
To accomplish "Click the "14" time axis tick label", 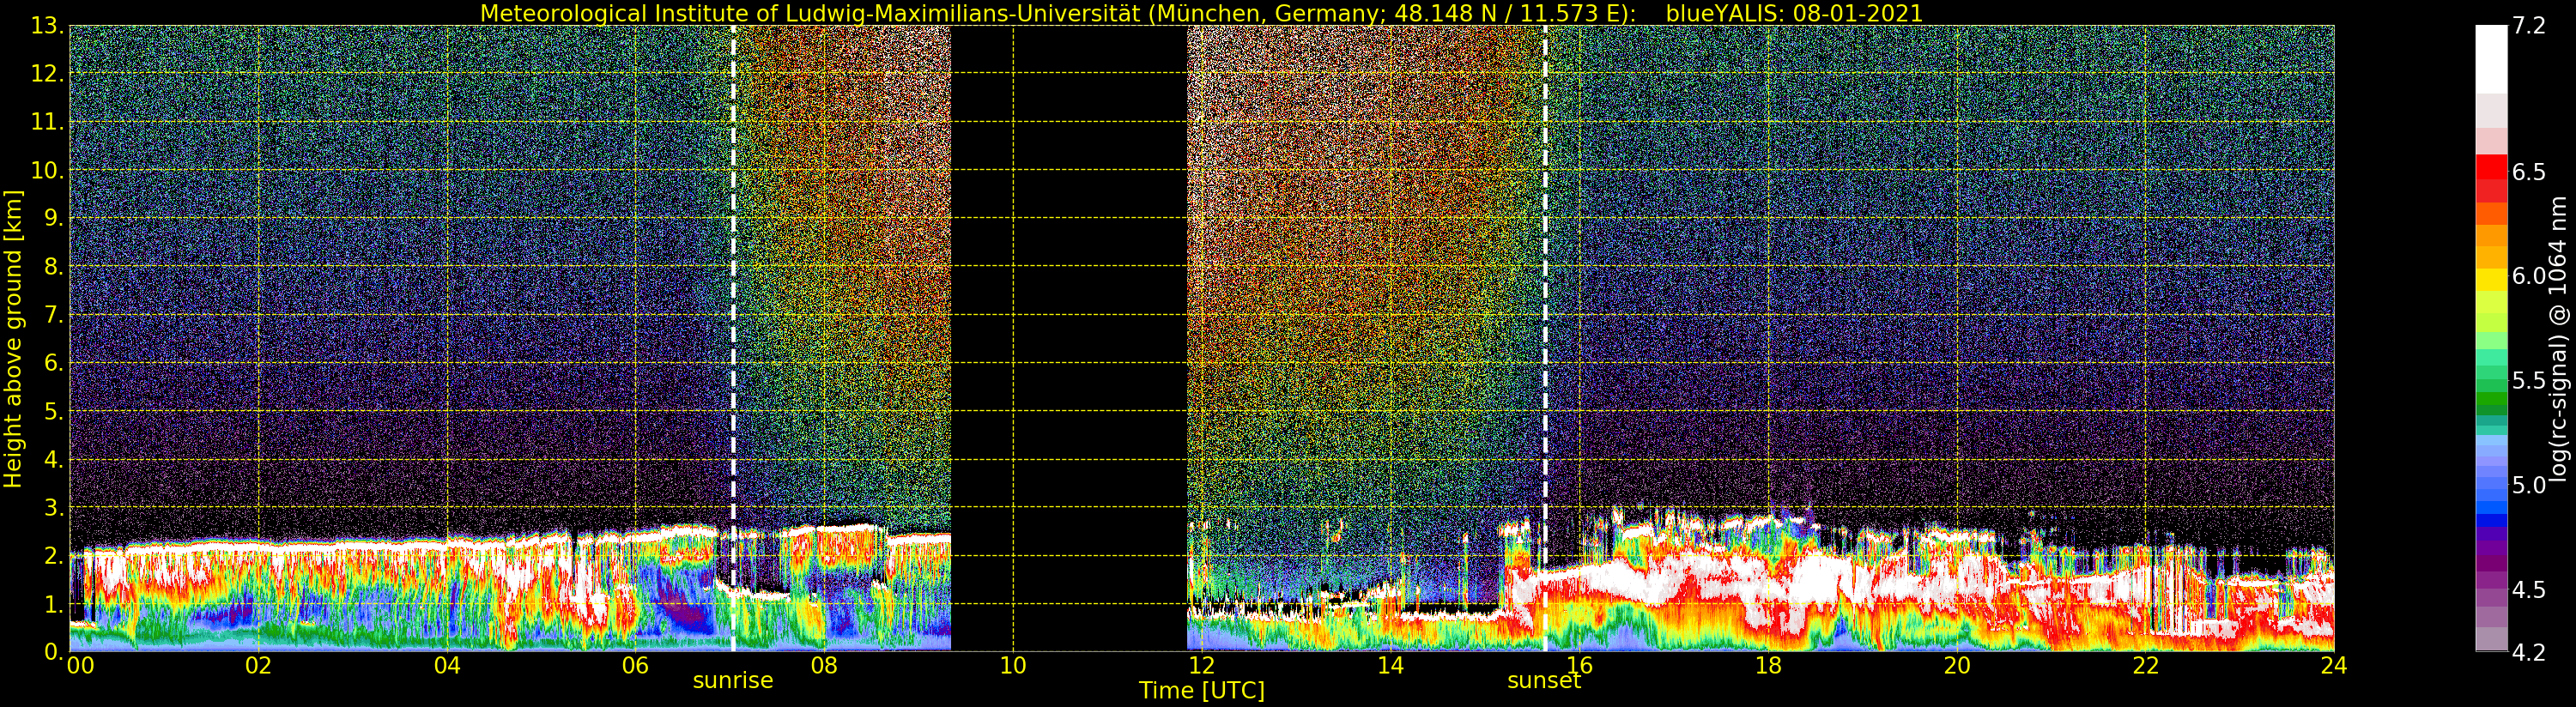I will click(x=1390, y=666).
